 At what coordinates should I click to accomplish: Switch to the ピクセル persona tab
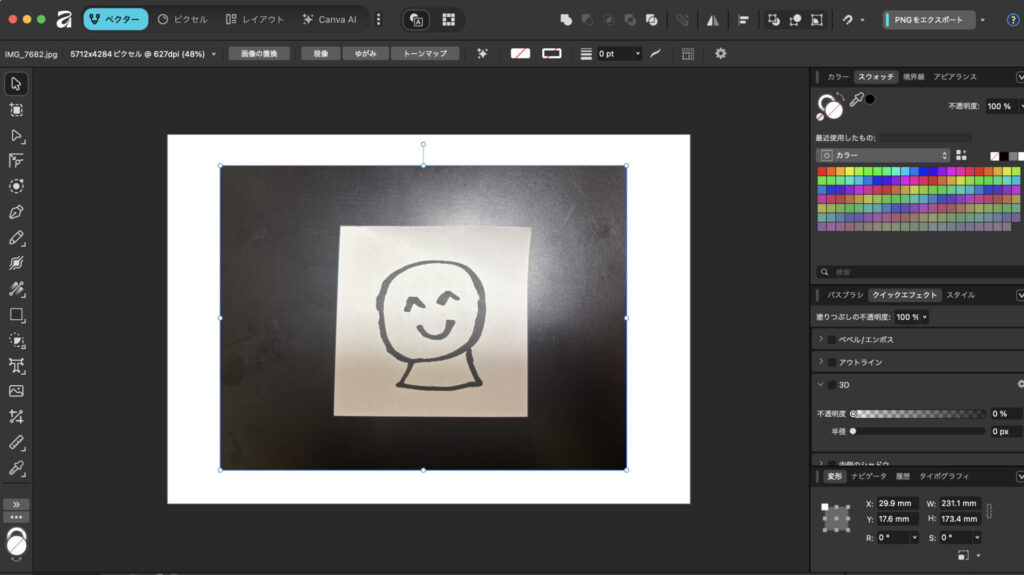[183, 19]
